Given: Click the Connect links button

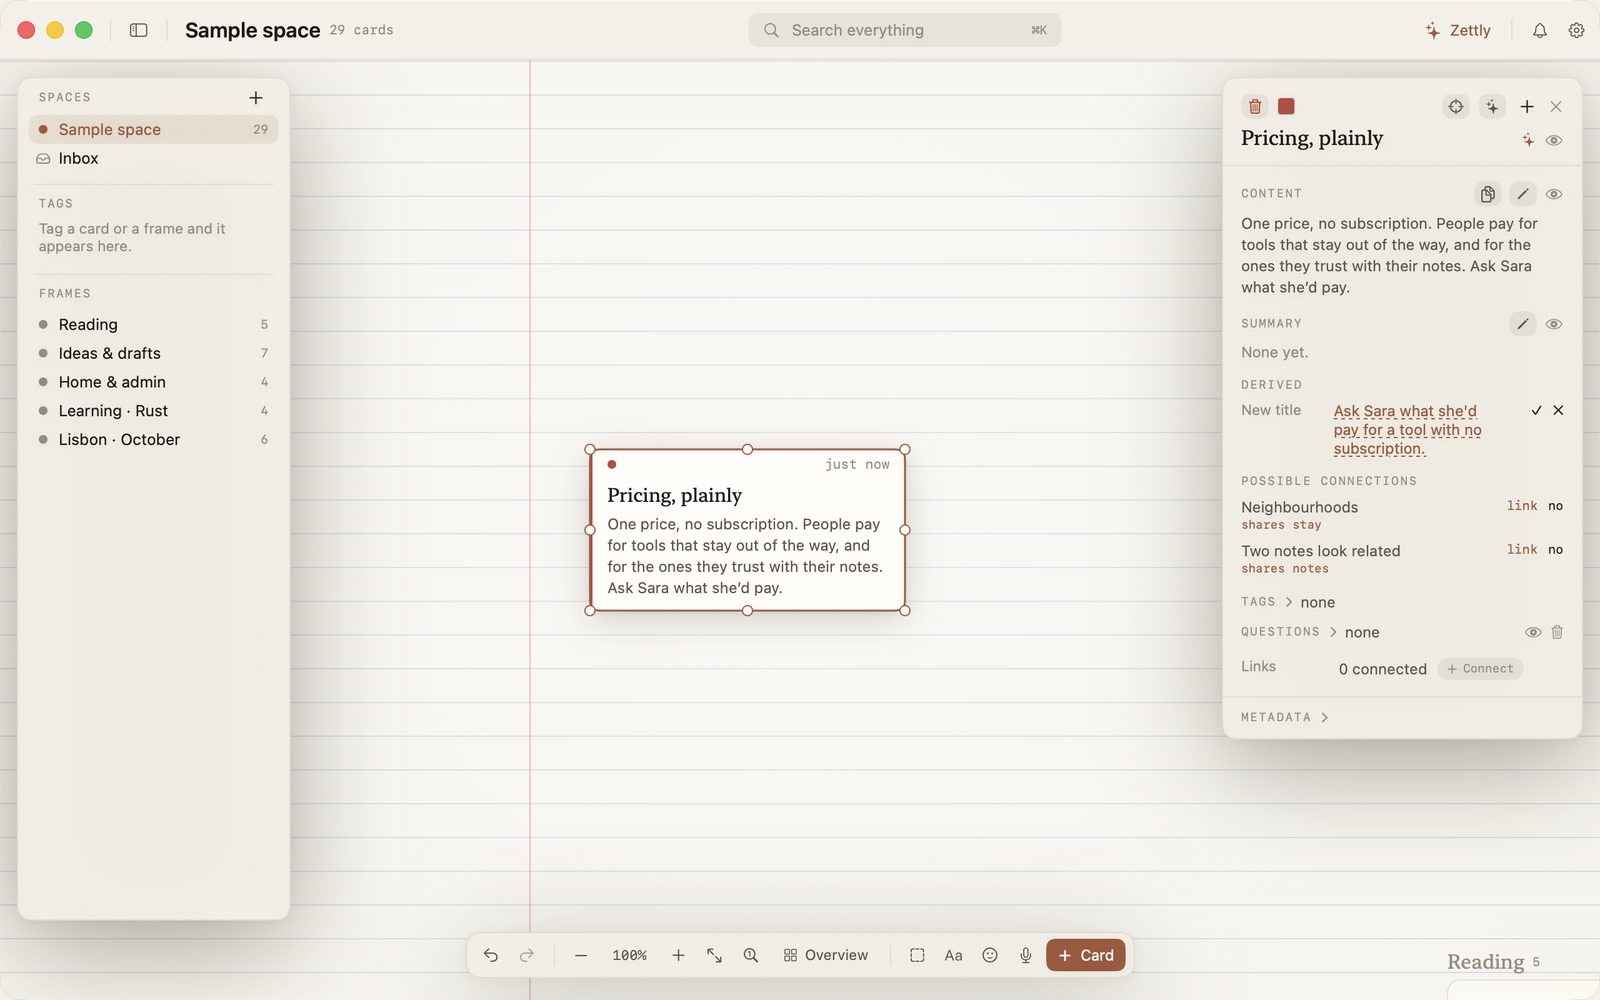Looking at the screenshot, I should (1480, 669).
